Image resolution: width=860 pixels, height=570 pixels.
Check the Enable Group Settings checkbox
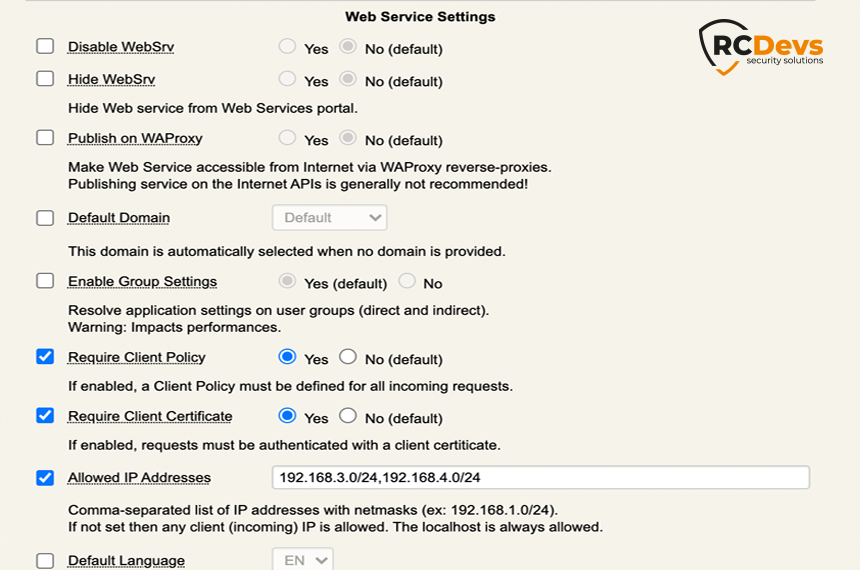45,281
